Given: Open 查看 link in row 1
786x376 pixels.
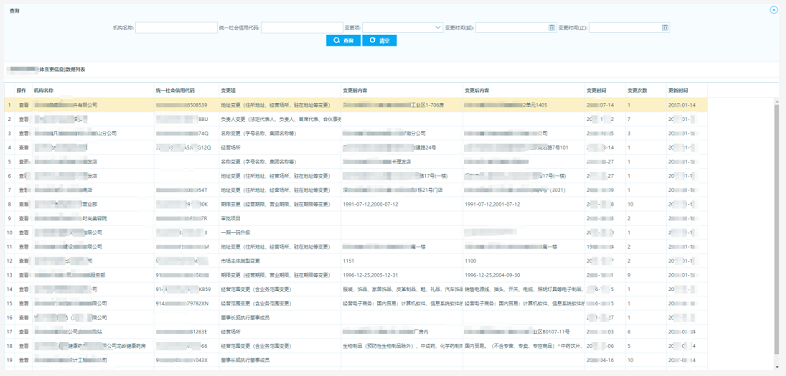Looking at the screenshot, I should coord(23,105).
